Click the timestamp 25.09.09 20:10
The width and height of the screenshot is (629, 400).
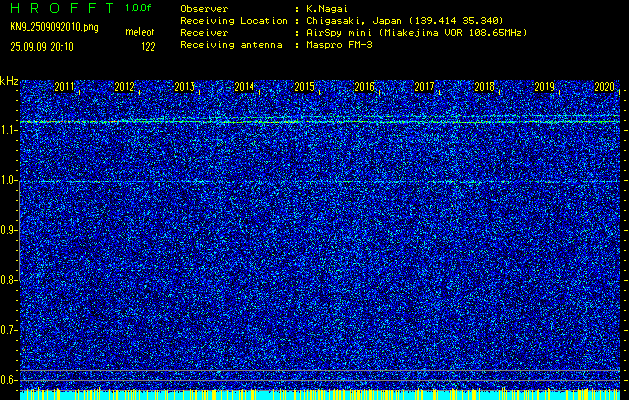42,47
